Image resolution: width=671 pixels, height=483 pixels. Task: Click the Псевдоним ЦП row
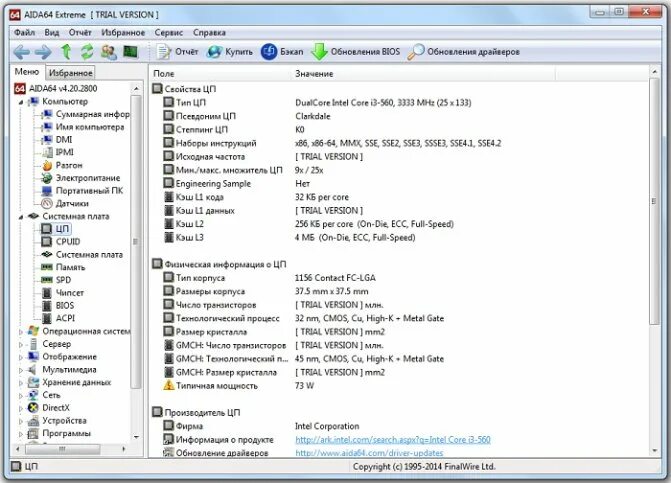(246, 116)
